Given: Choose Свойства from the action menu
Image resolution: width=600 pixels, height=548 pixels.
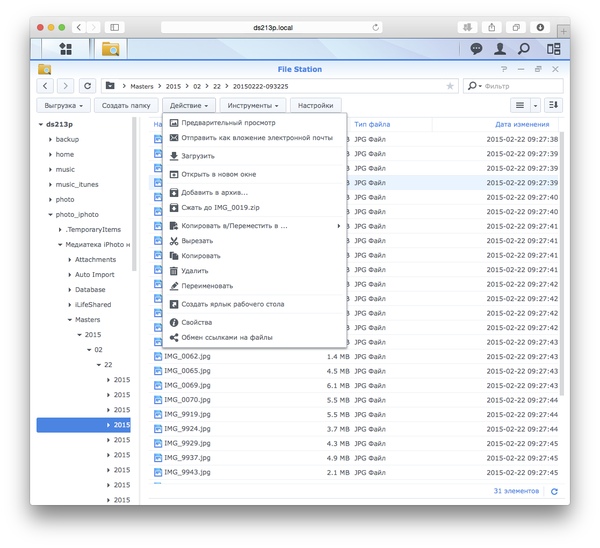Looking at the screenshot, I should pos(254,323).
